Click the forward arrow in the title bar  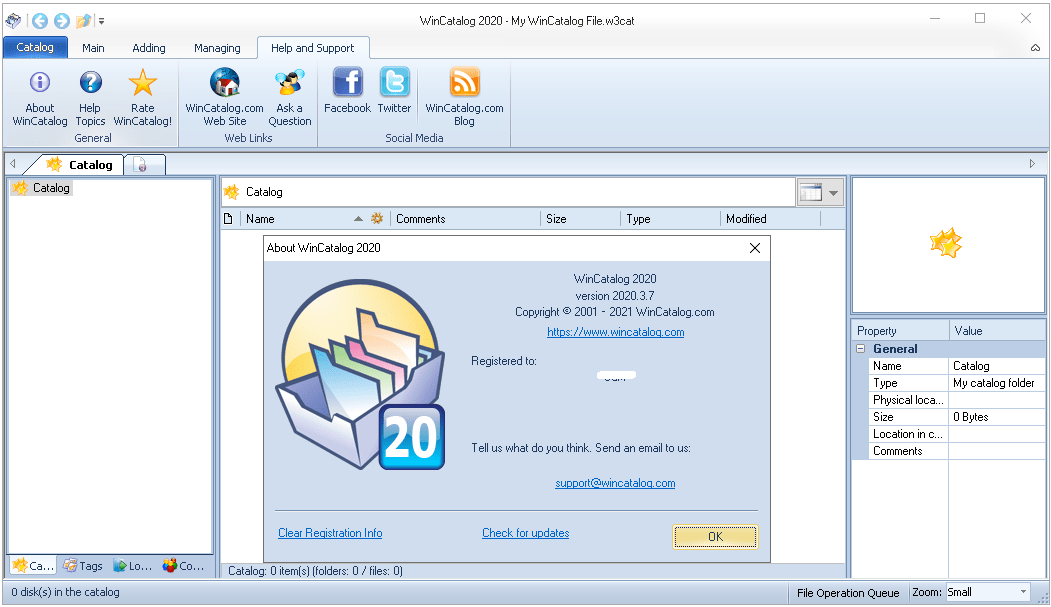[x=62, y=21]
